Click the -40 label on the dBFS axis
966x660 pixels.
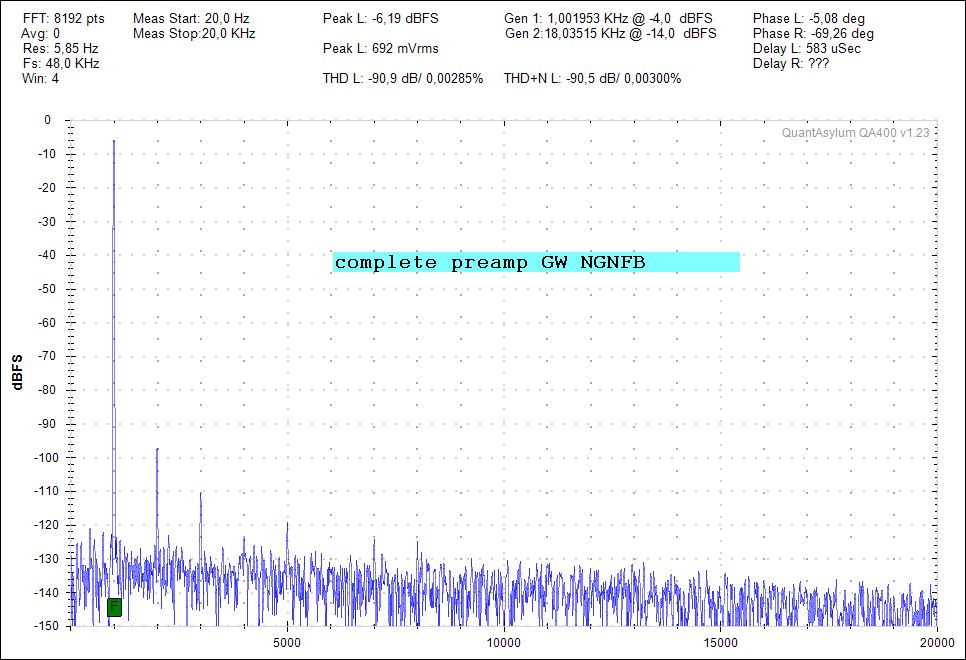click(x=46, y=255)
